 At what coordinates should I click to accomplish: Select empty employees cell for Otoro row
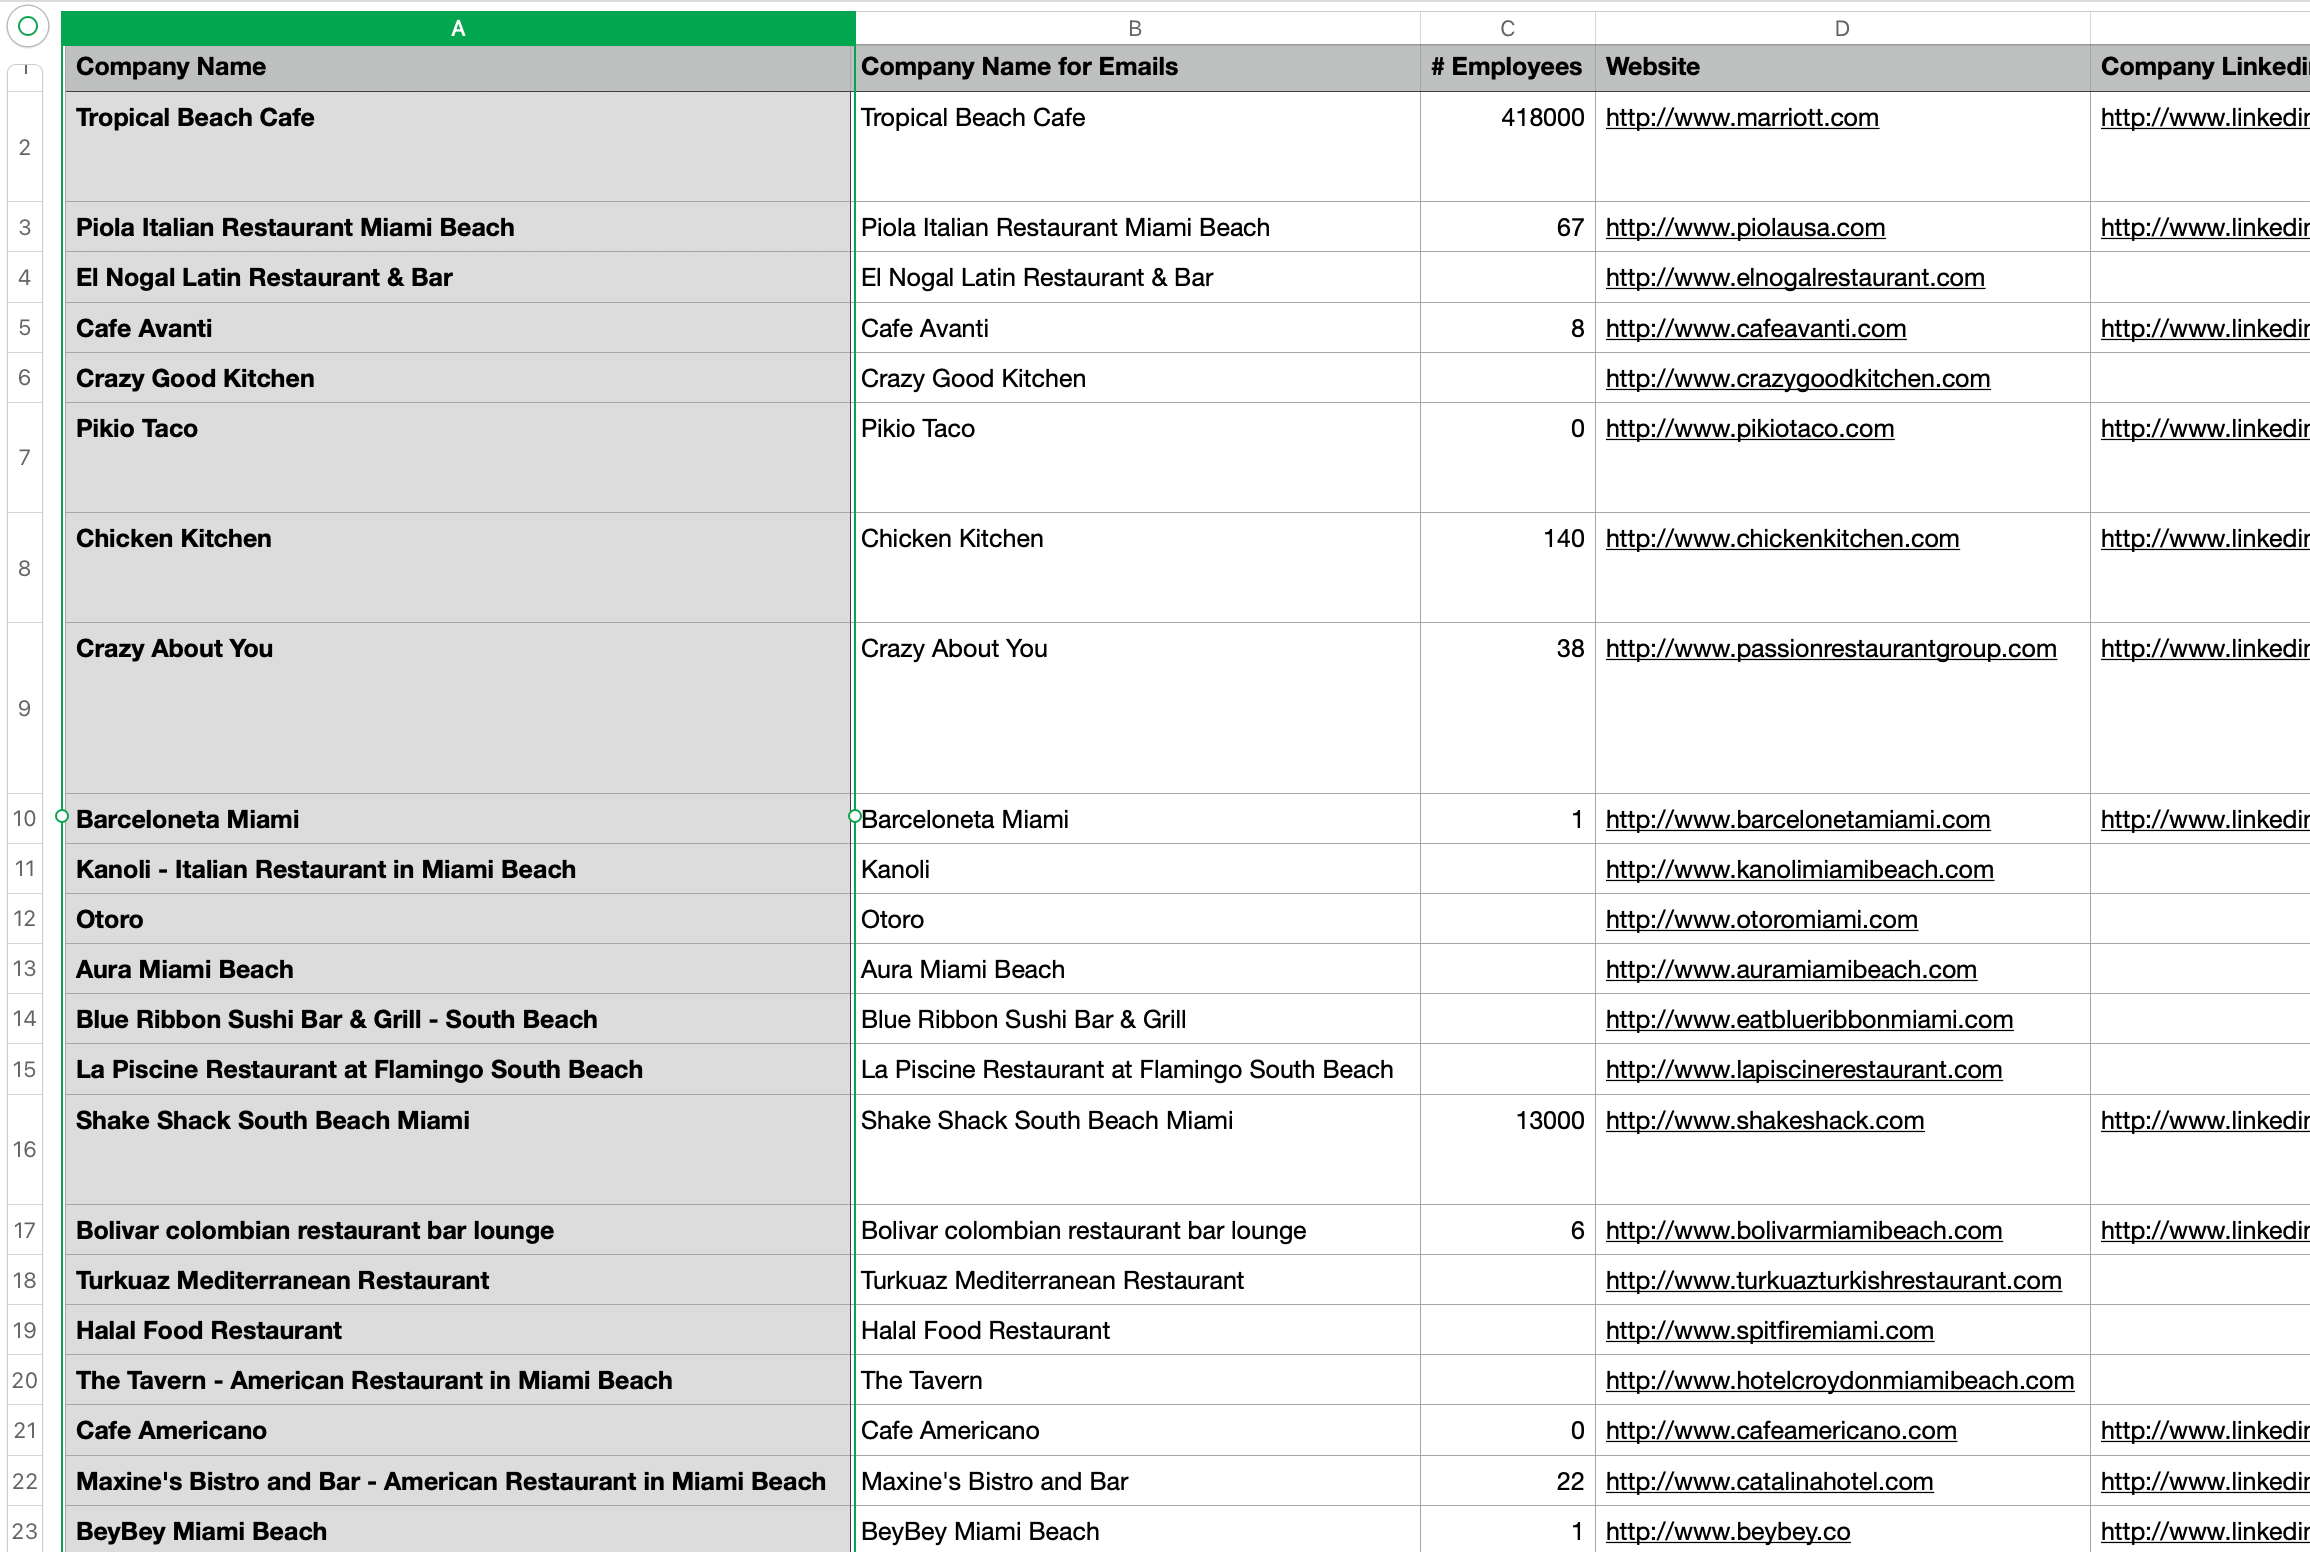(x=1506, y=919)
